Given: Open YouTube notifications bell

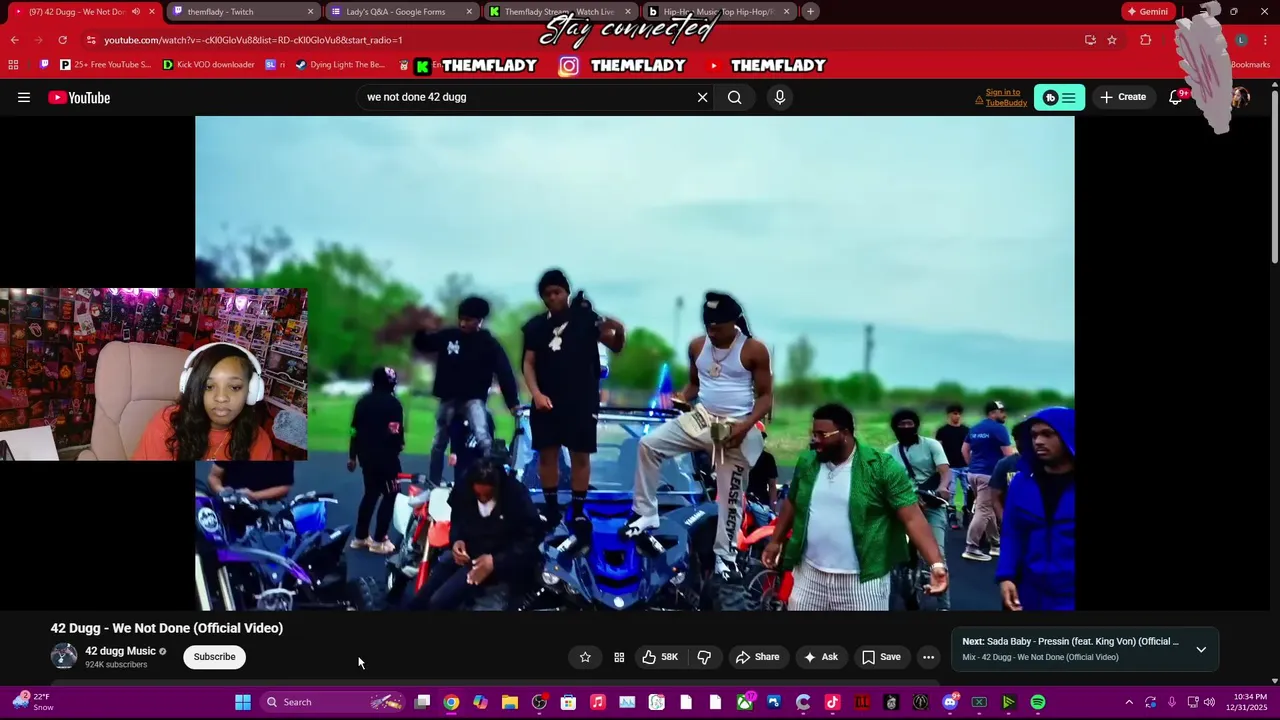Looking at the screenshot, I should (1176, 97).
